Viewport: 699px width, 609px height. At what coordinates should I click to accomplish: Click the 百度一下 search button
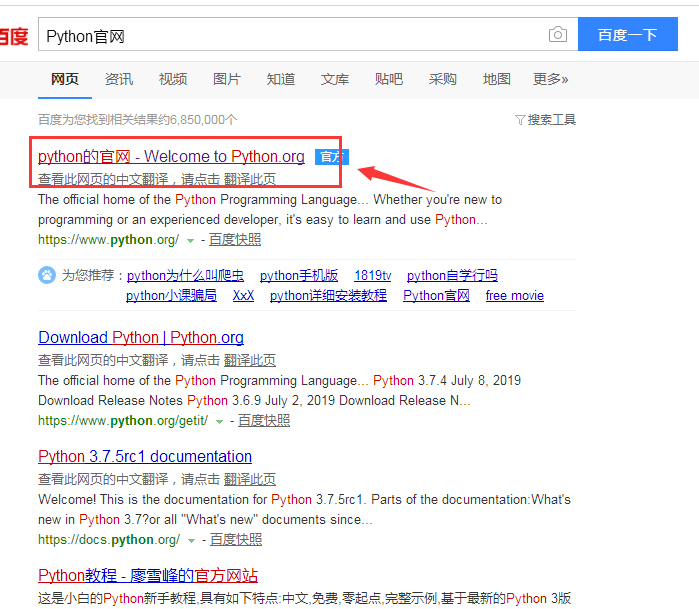[628, 34]
